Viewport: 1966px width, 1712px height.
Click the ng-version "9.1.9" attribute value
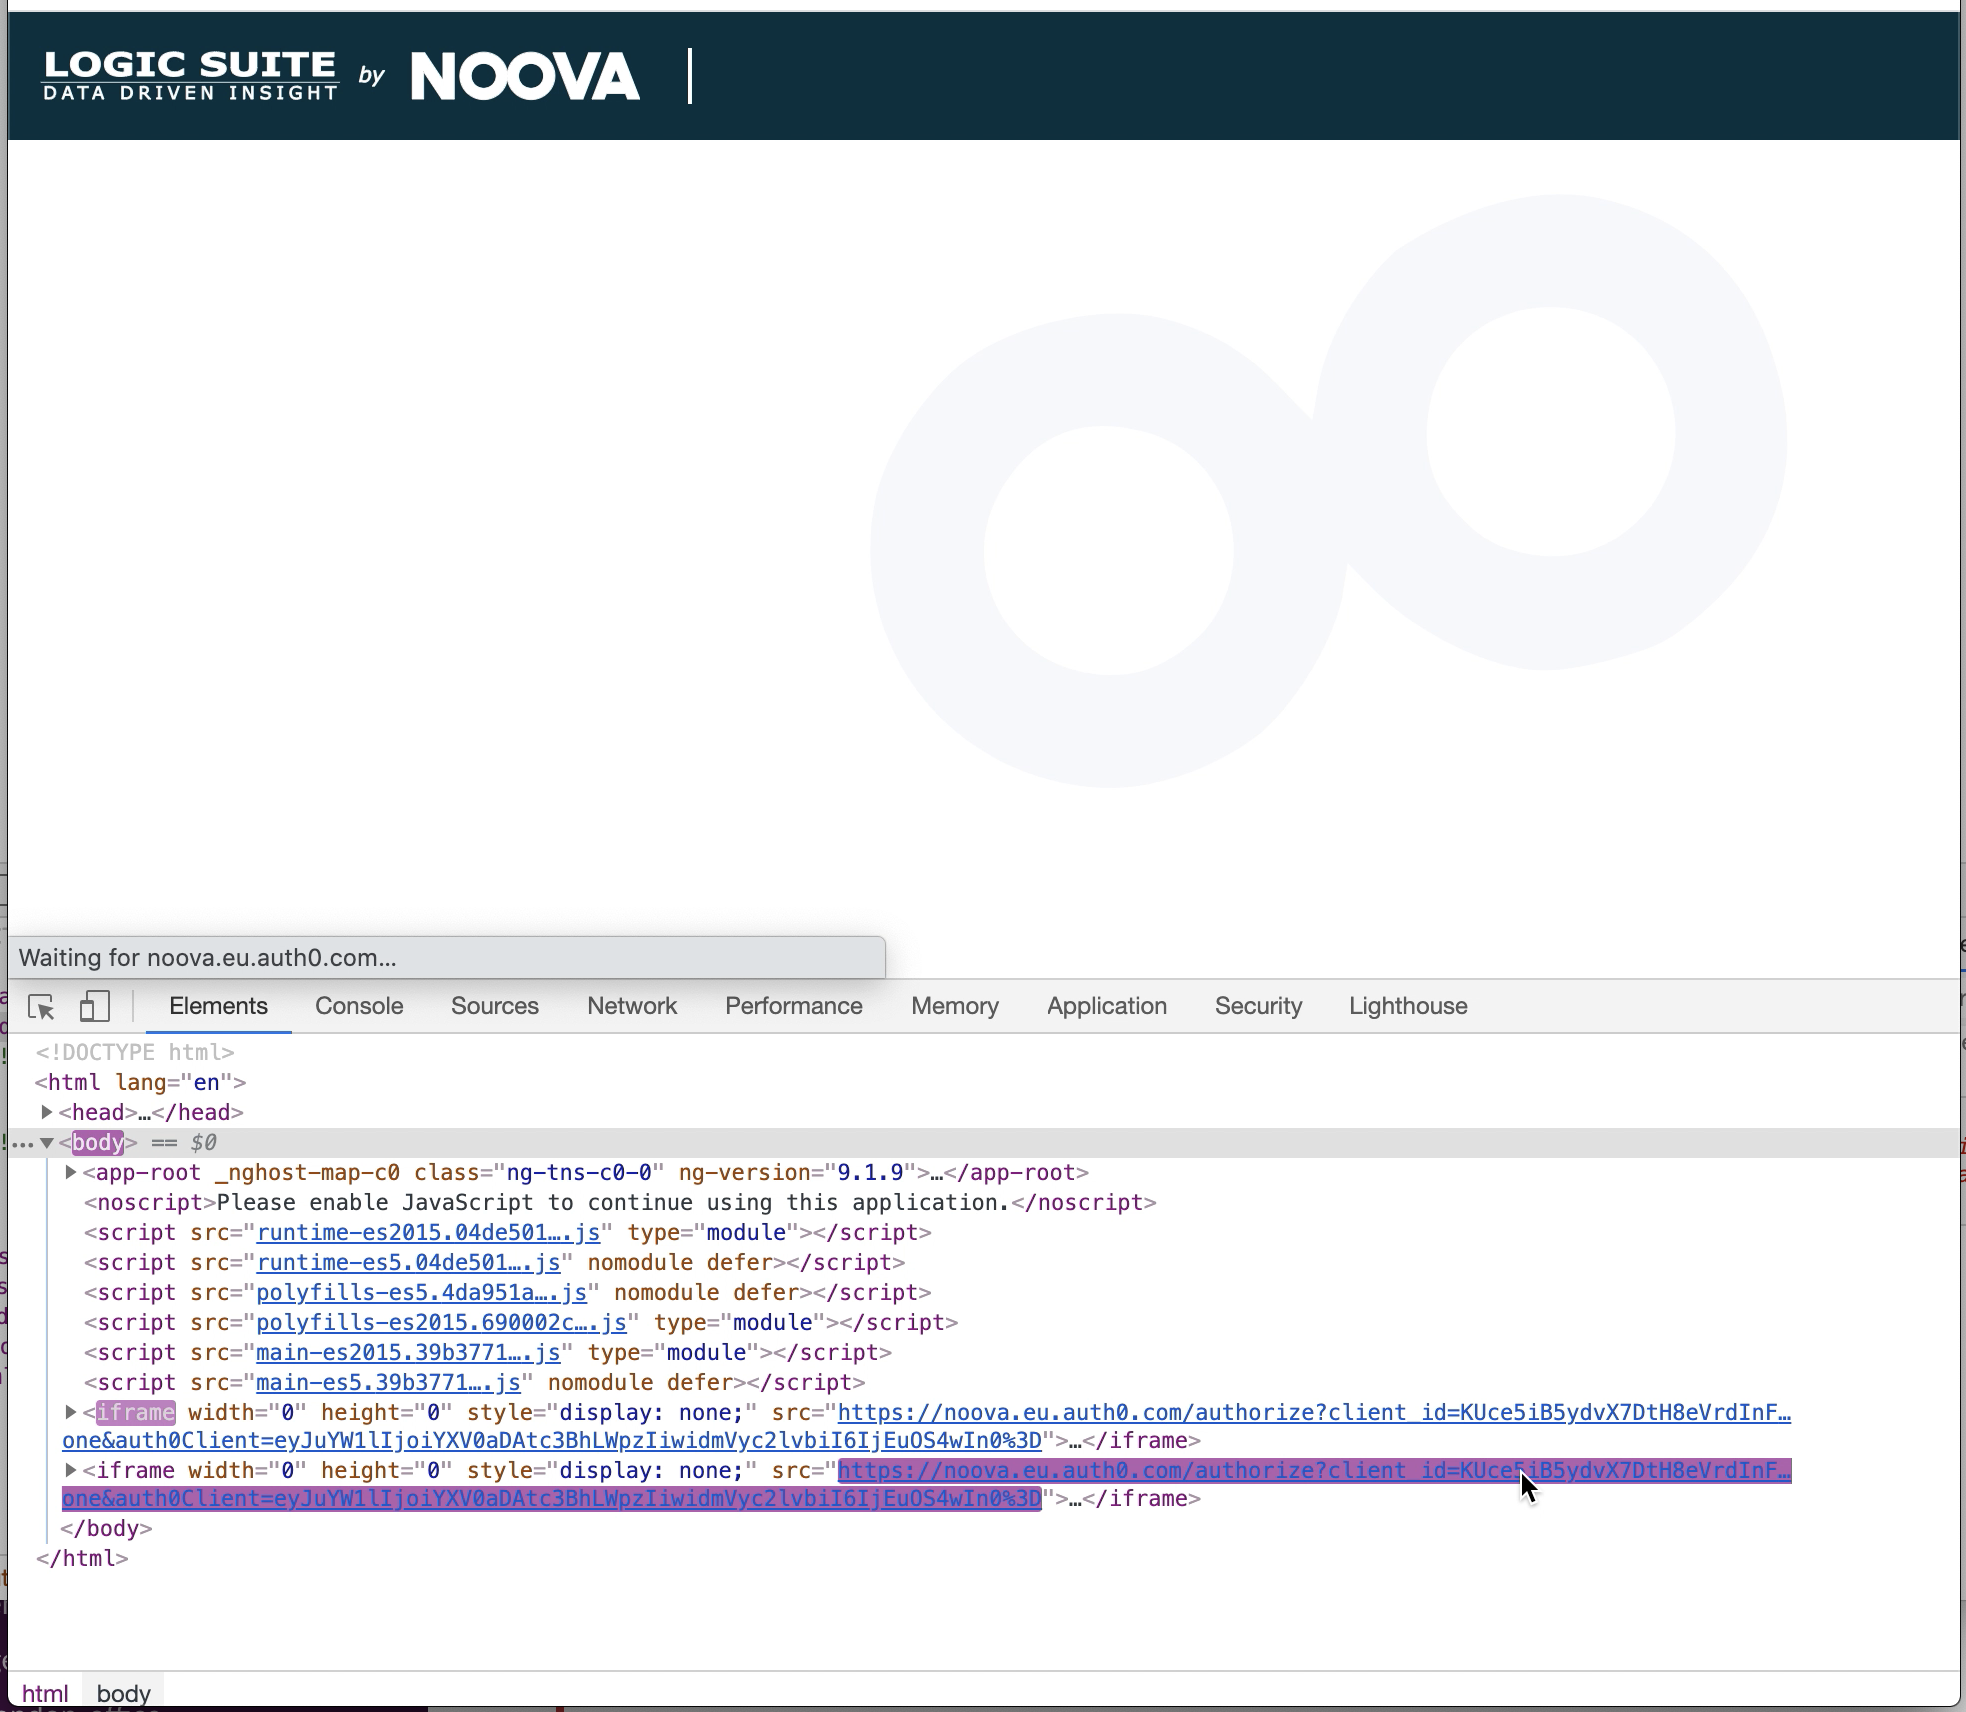pos(869,1172)
